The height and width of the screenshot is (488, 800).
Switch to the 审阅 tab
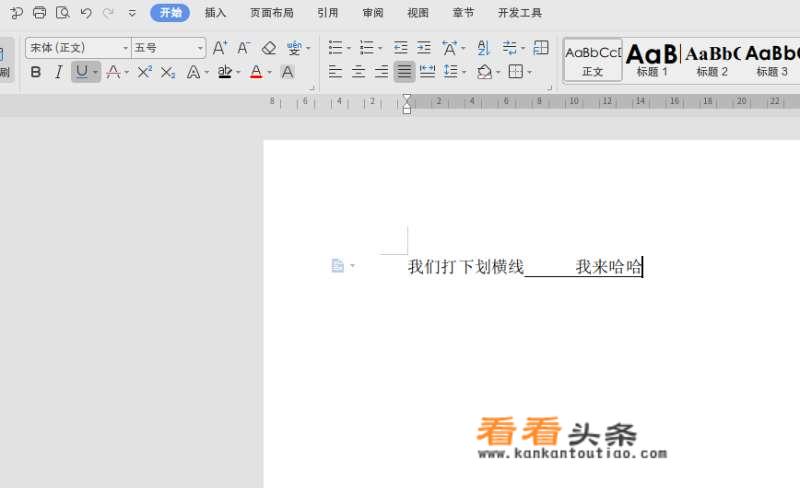[x=373, y=13]
